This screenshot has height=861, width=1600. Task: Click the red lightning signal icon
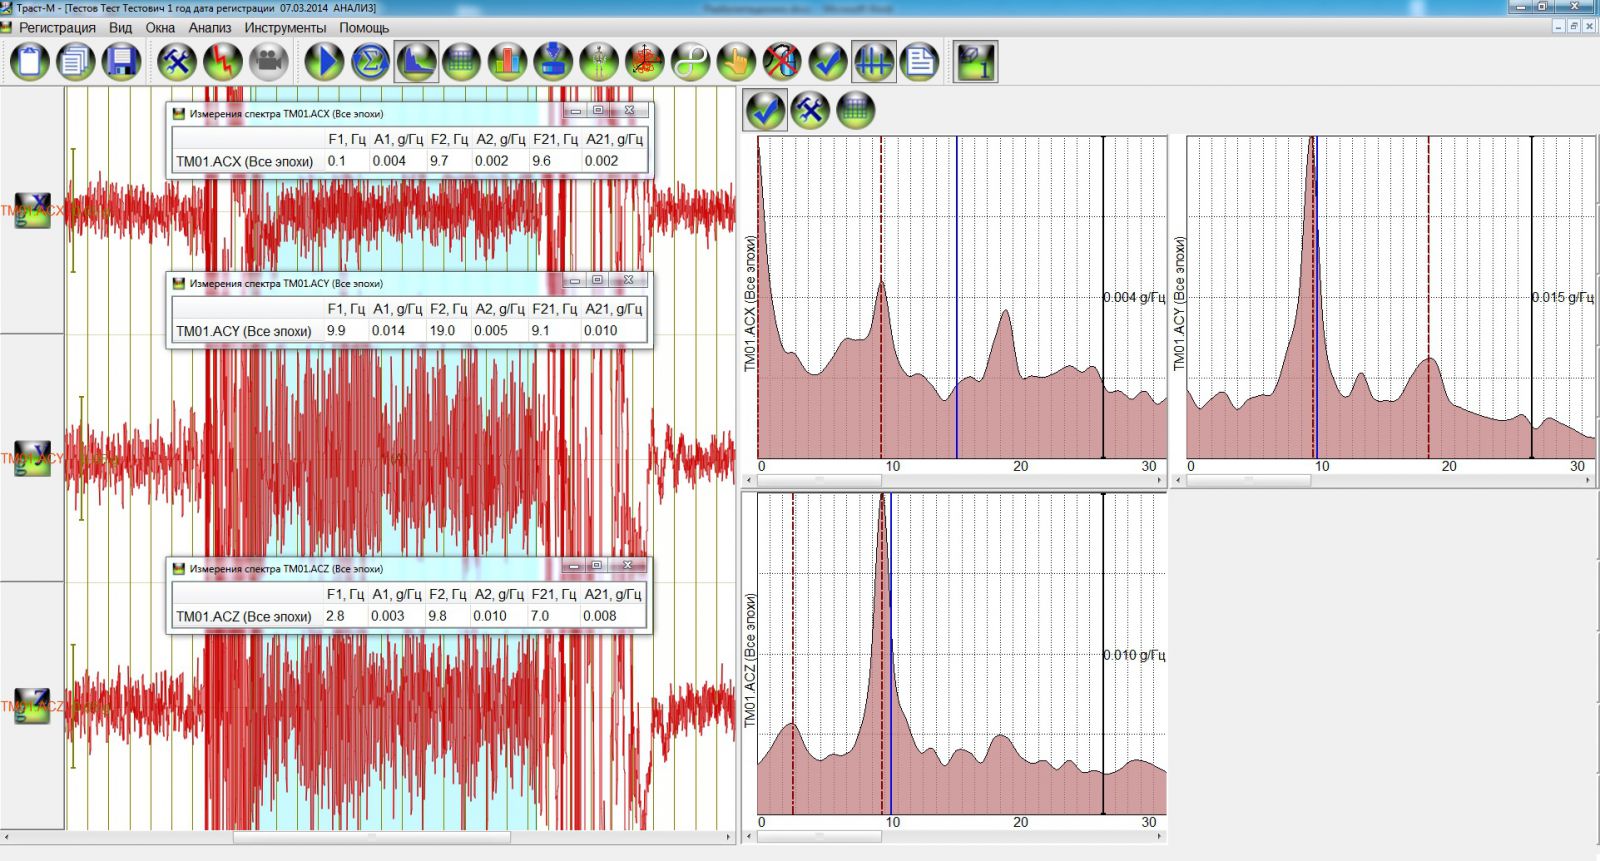coord(222,62)
